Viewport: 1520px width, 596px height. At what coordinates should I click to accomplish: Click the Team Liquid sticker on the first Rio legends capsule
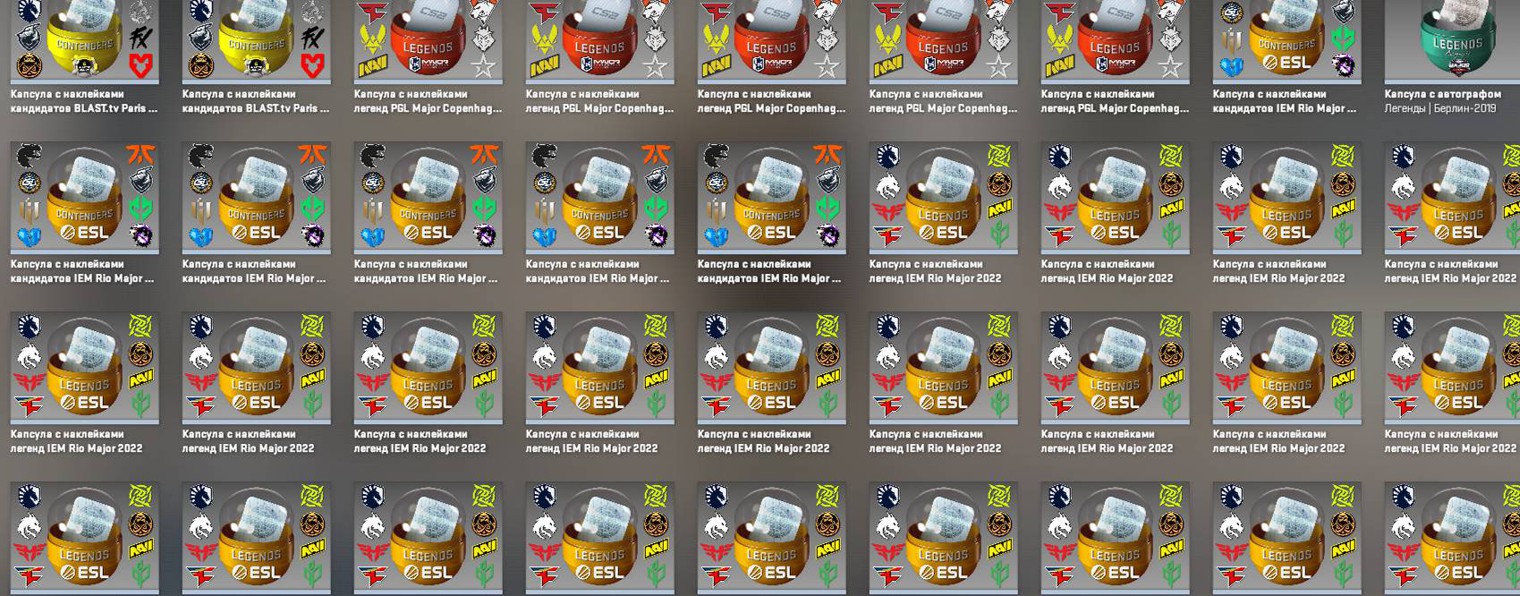tap(887, 156)
